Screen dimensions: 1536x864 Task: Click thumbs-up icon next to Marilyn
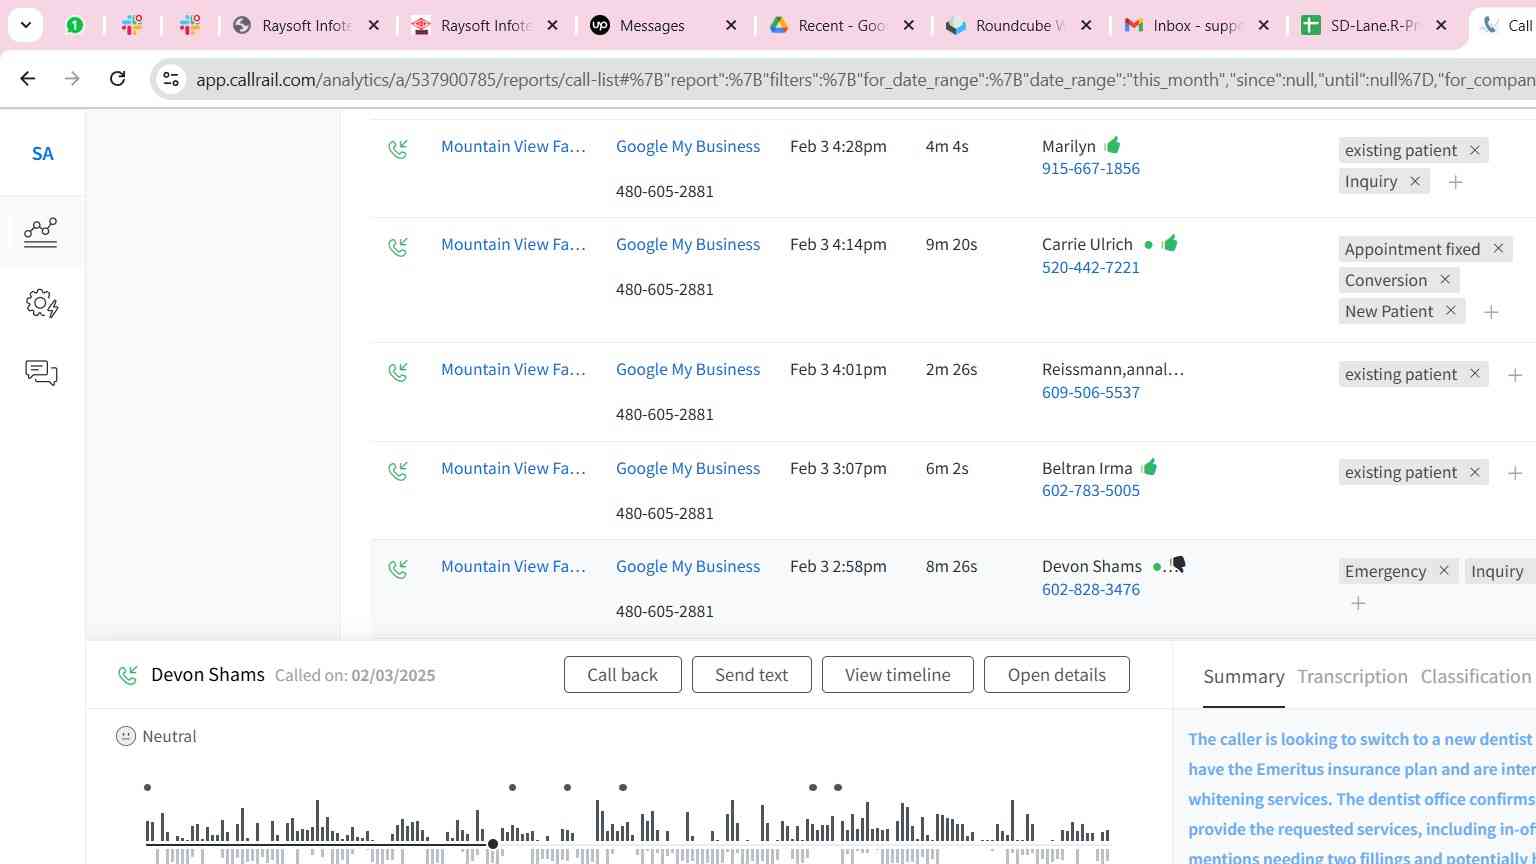pyautogui.click(x=1113, y=145)
